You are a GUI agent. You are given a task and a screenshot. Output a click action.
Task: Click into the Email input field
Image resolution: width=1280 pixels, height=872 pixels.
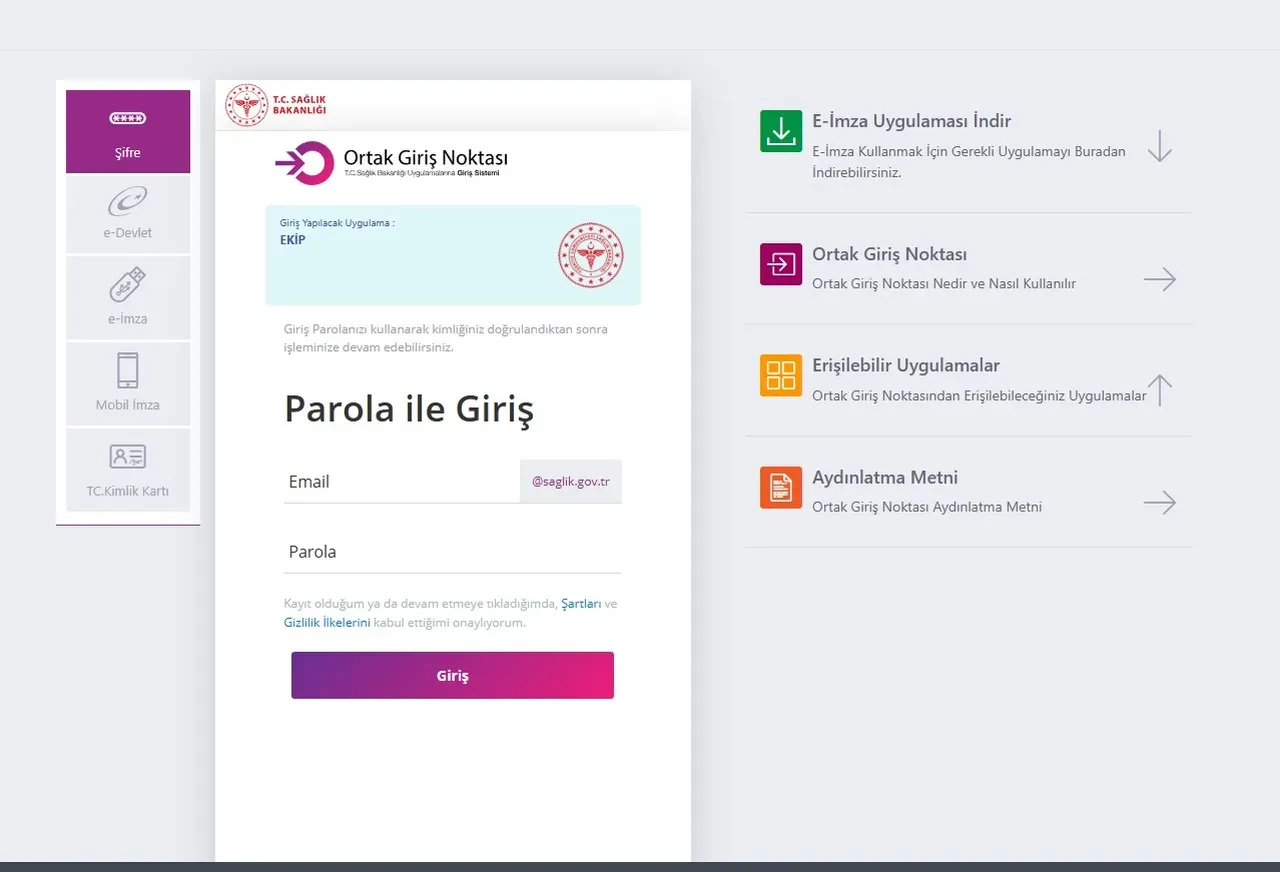click(400, 482)
